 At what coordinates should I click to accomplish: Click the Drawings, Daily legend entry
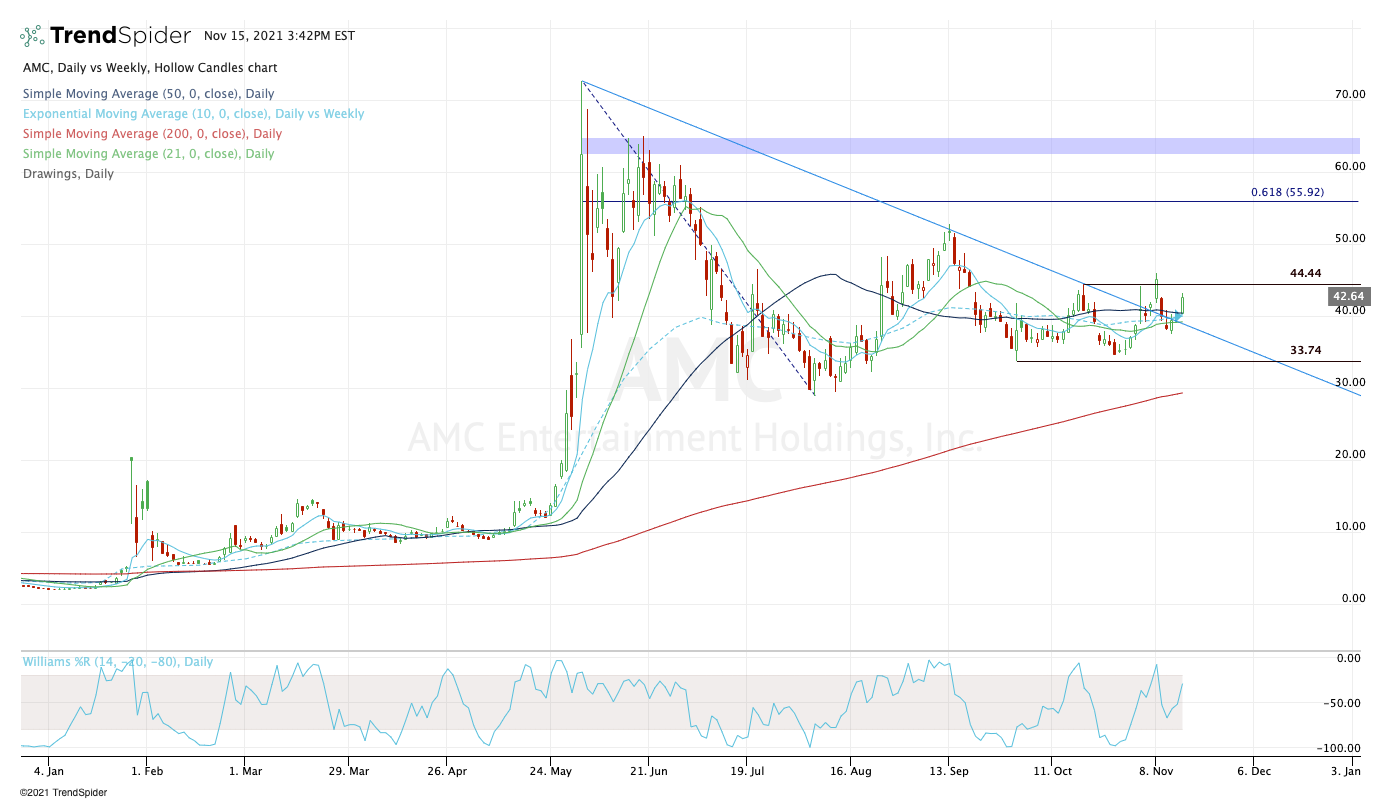click(68, 174)
